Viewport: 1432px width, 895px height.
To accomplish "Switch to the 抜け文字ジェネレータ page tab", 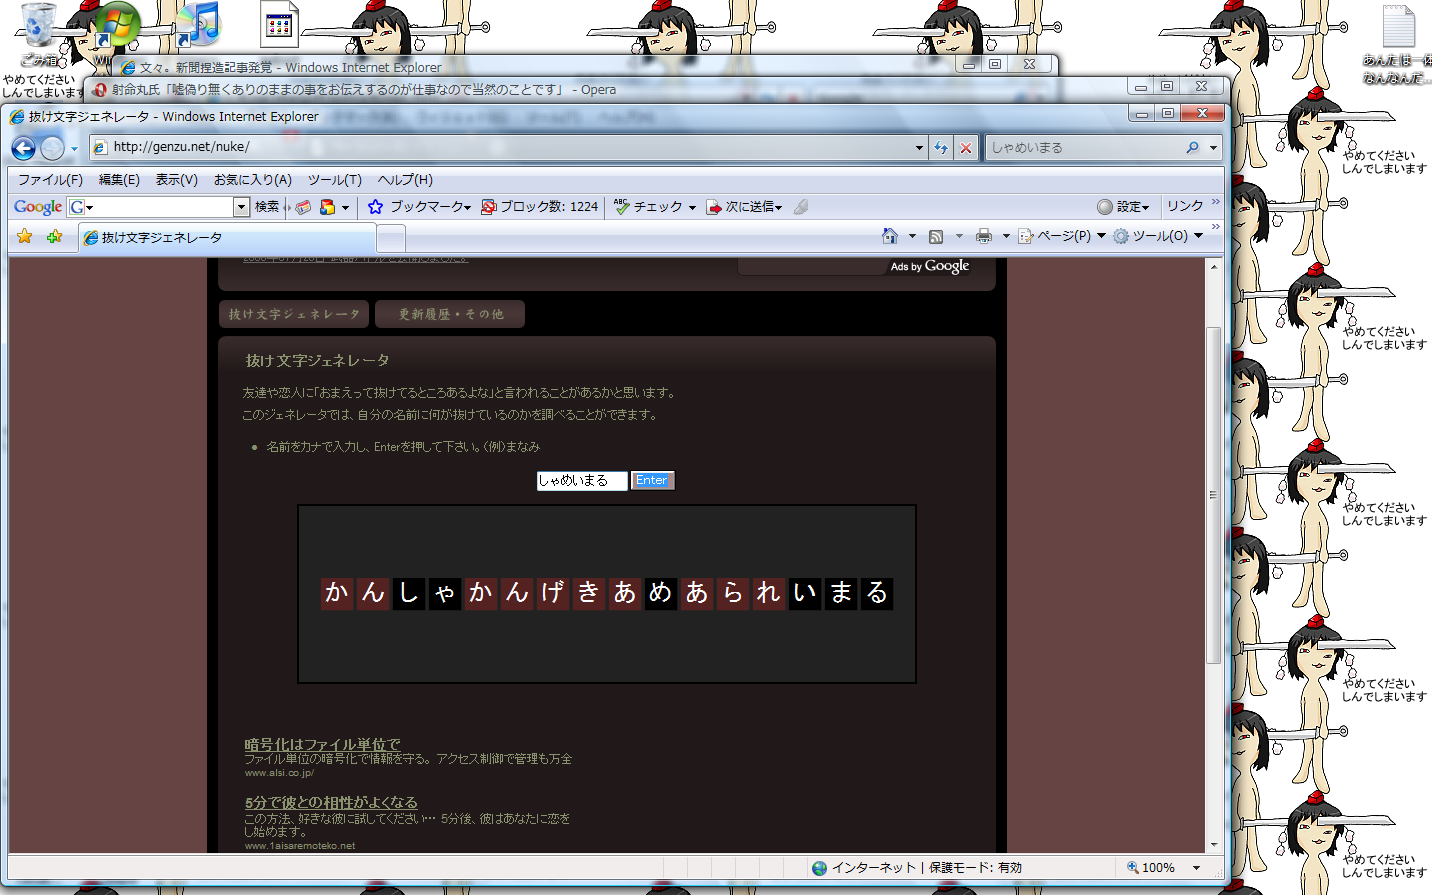I will tap(294, 314).
